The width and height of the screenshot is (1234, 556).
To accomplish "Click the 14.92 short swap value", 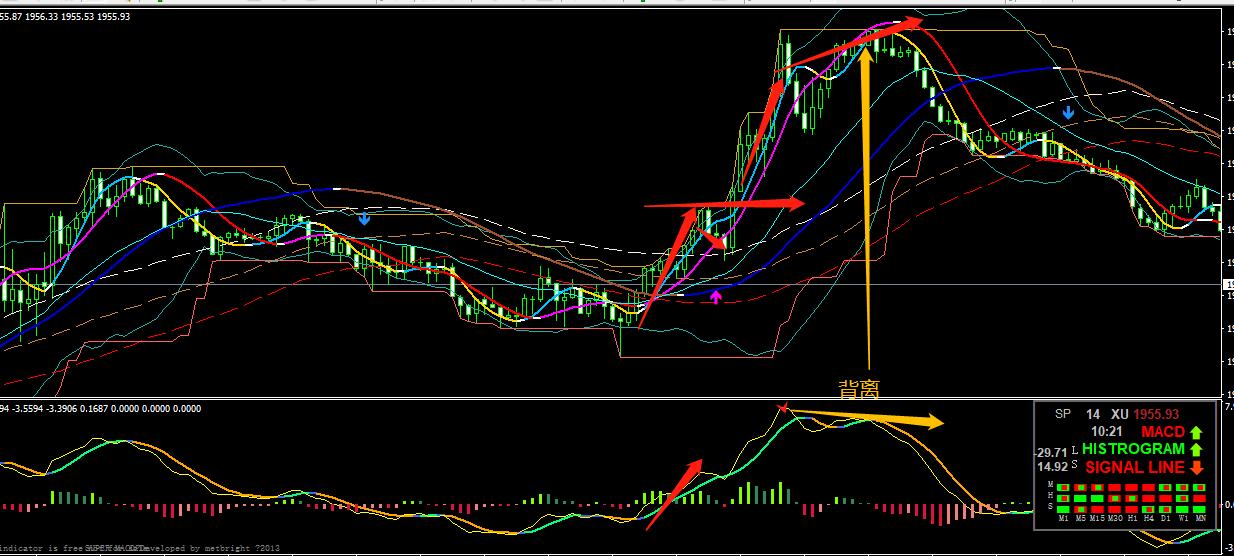I will (1053, 467).
